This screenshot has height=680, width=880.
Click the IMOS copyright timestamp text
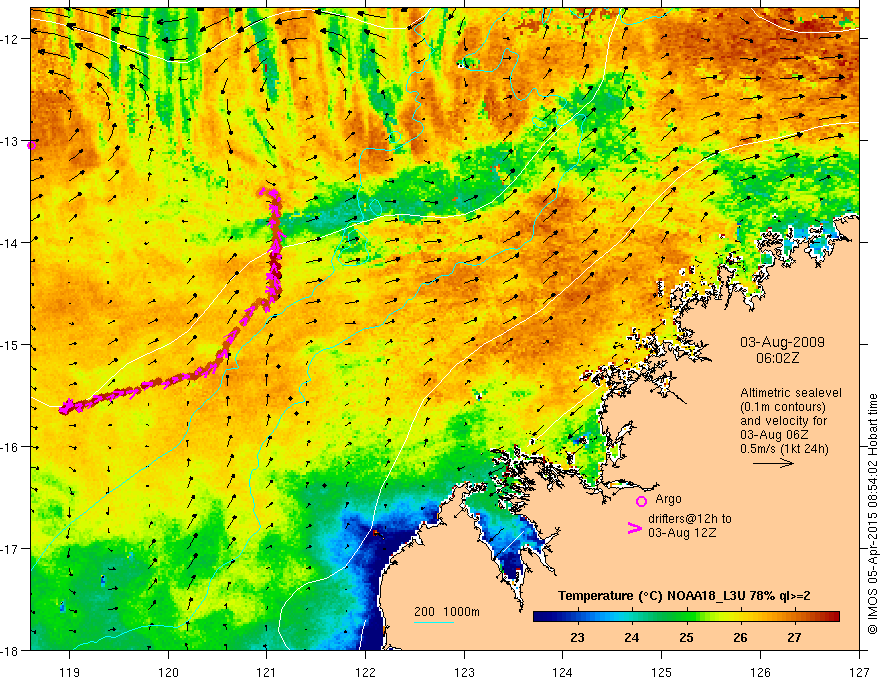(873, 514)
